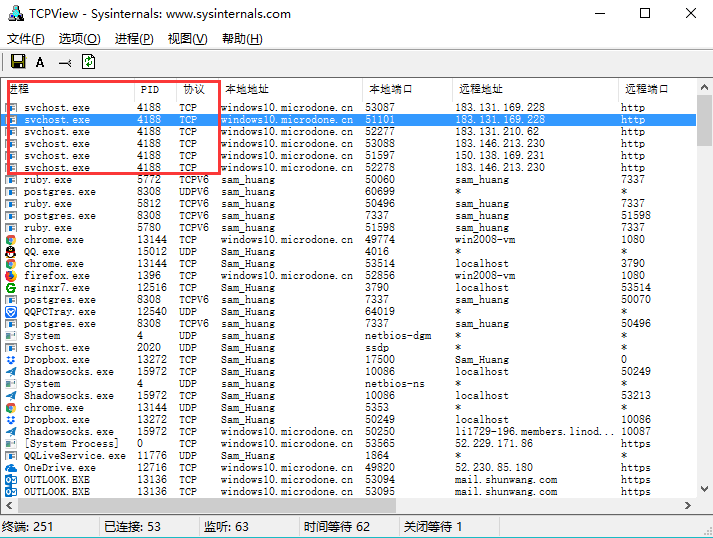
Task: Click the 关闭等待 1 status bar entry
Action: pos(432,527)
